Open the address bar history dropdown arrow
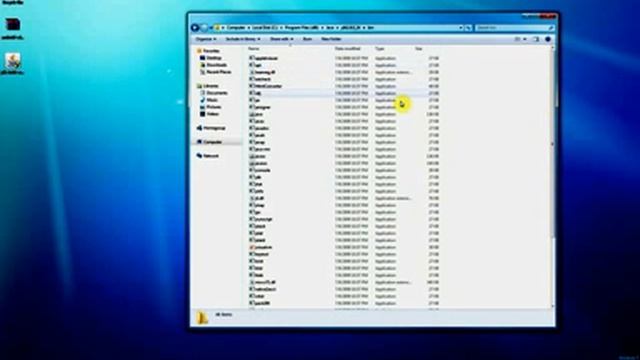640x360 pixels. [460, 28]
